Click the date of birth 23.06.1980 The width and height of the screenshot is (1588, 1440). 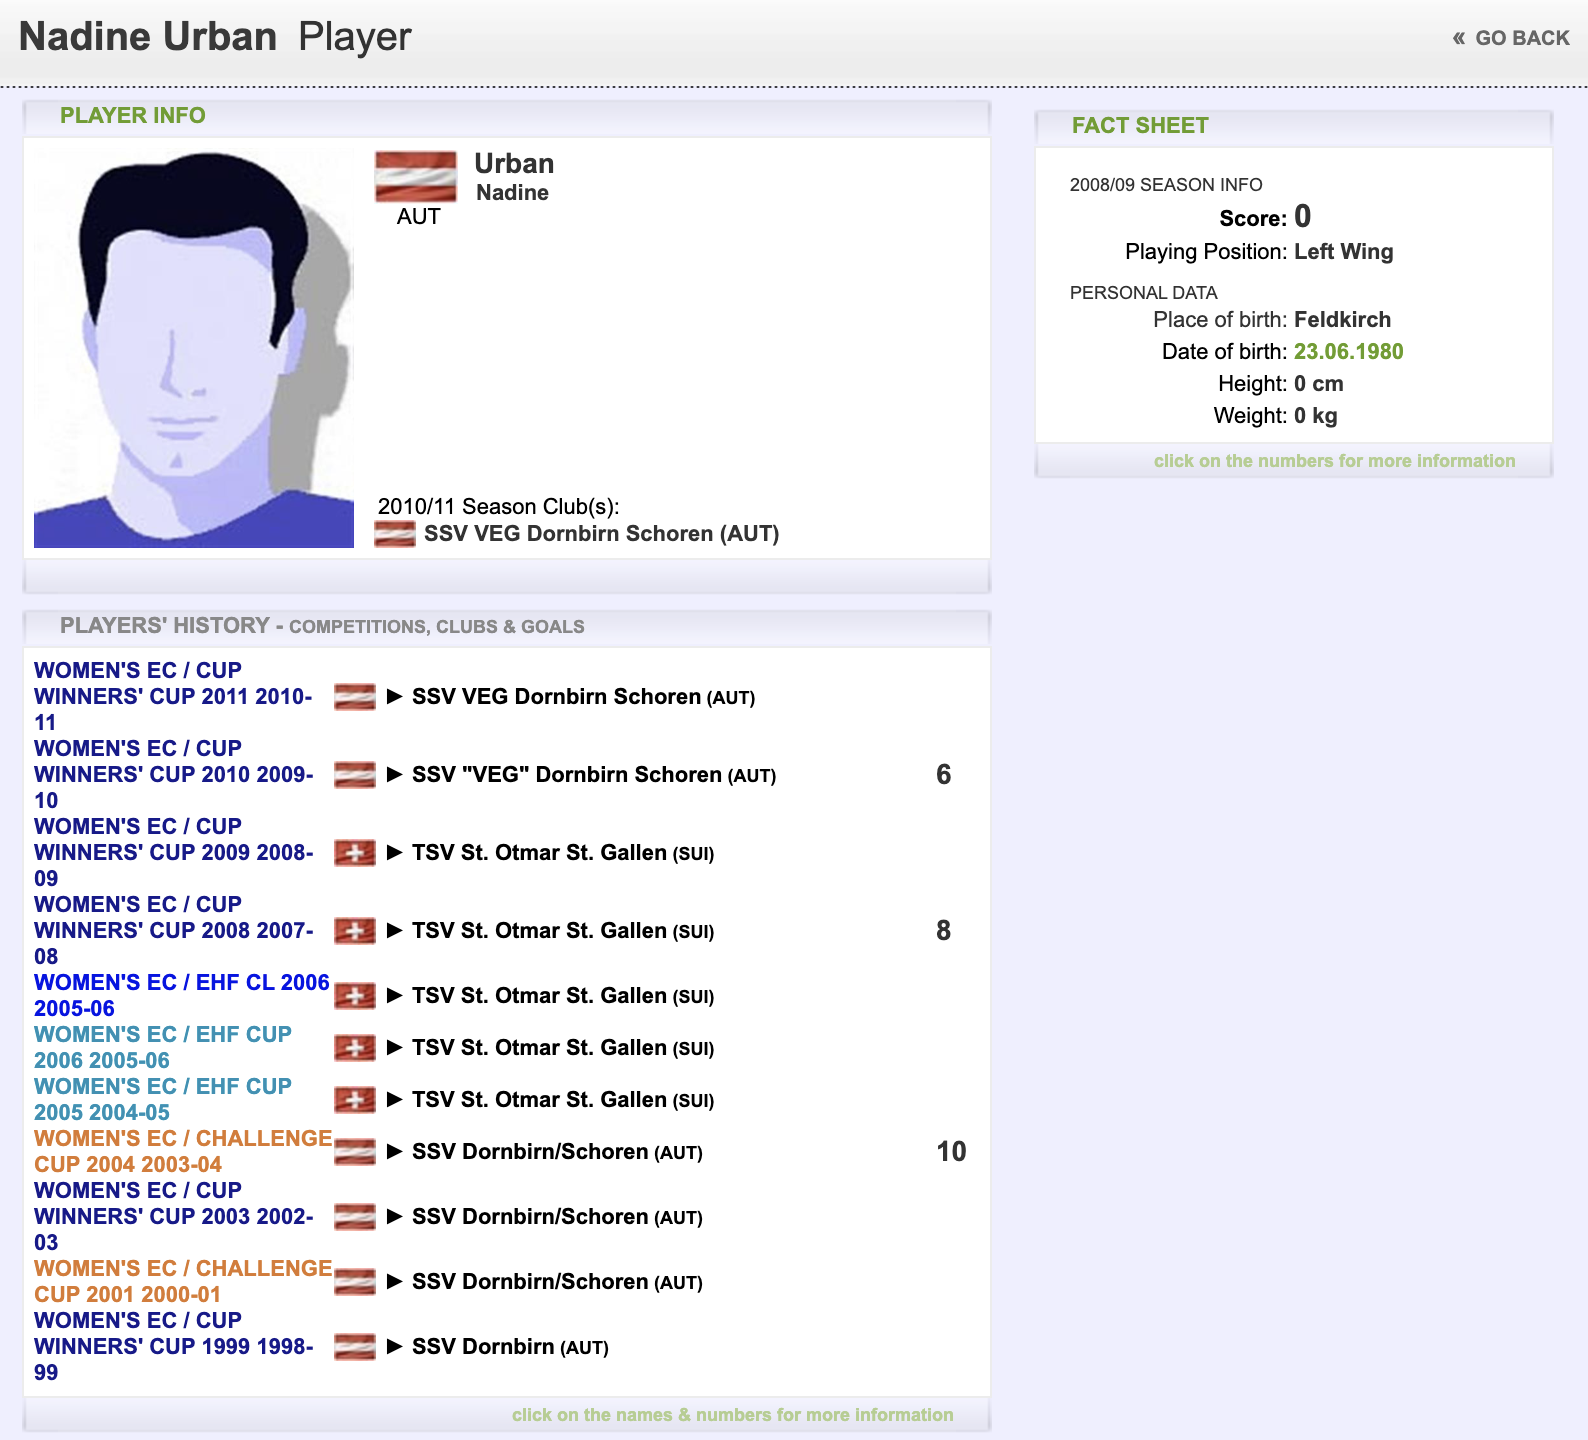pyautogui.click(x=1348, y=352)
